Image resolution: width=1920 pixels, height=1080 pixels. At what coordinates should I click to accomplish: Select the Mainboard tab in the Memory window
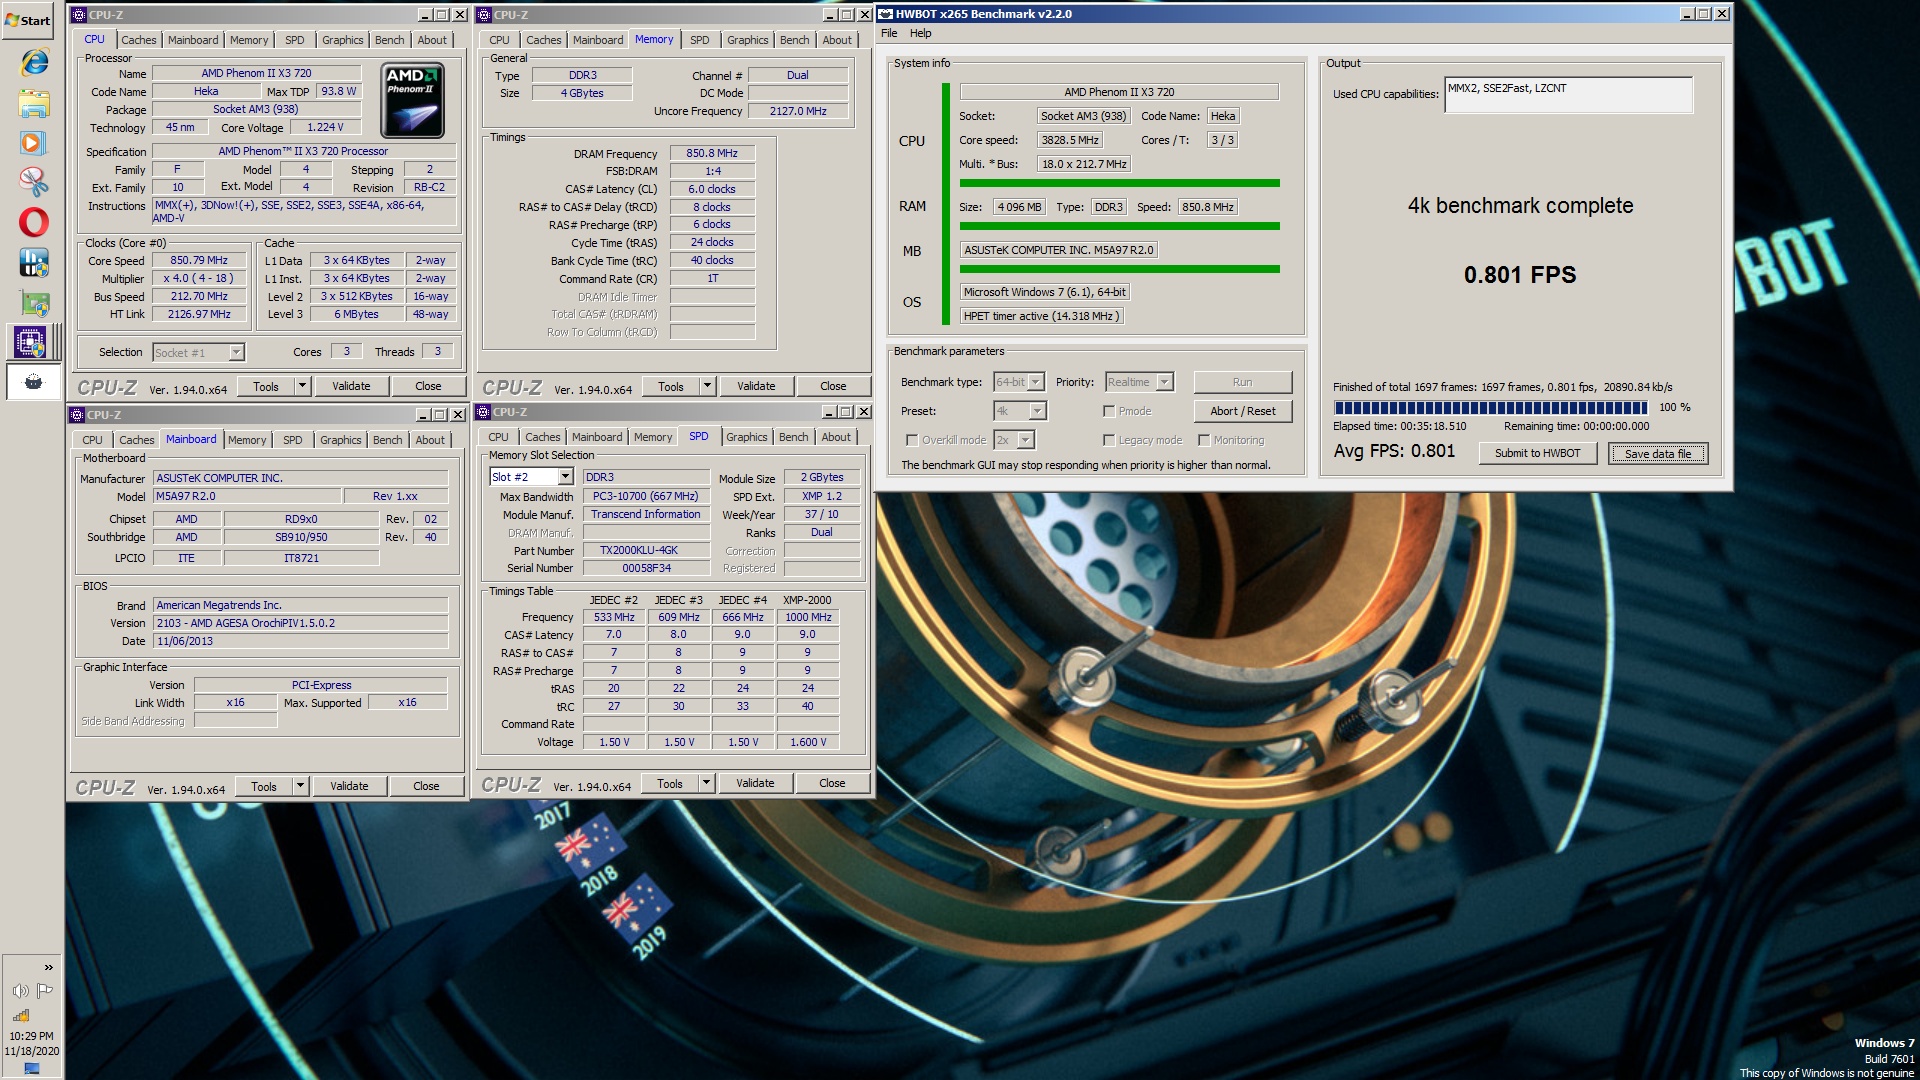[598, 40]
